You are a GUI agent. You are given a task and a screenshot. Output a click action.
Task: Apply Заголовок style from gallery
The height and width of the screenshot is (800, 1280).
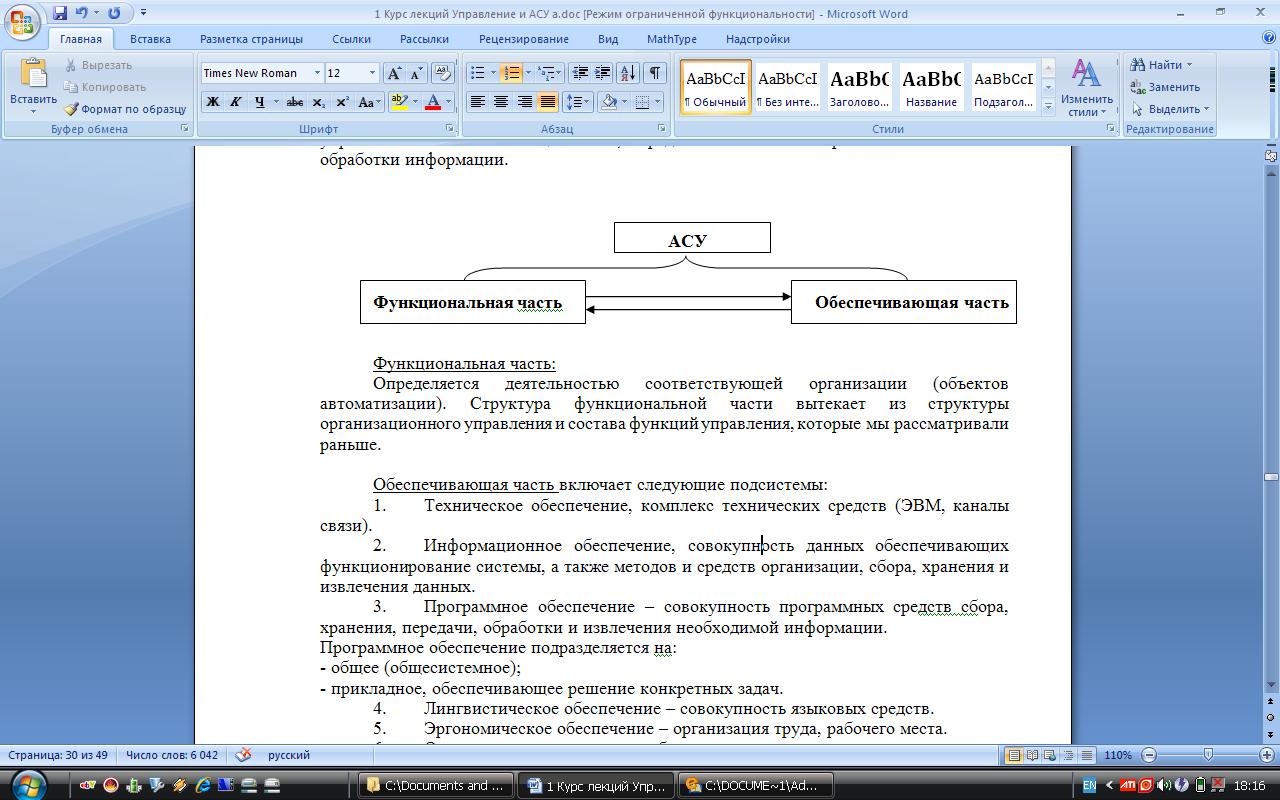click(859, 87)
